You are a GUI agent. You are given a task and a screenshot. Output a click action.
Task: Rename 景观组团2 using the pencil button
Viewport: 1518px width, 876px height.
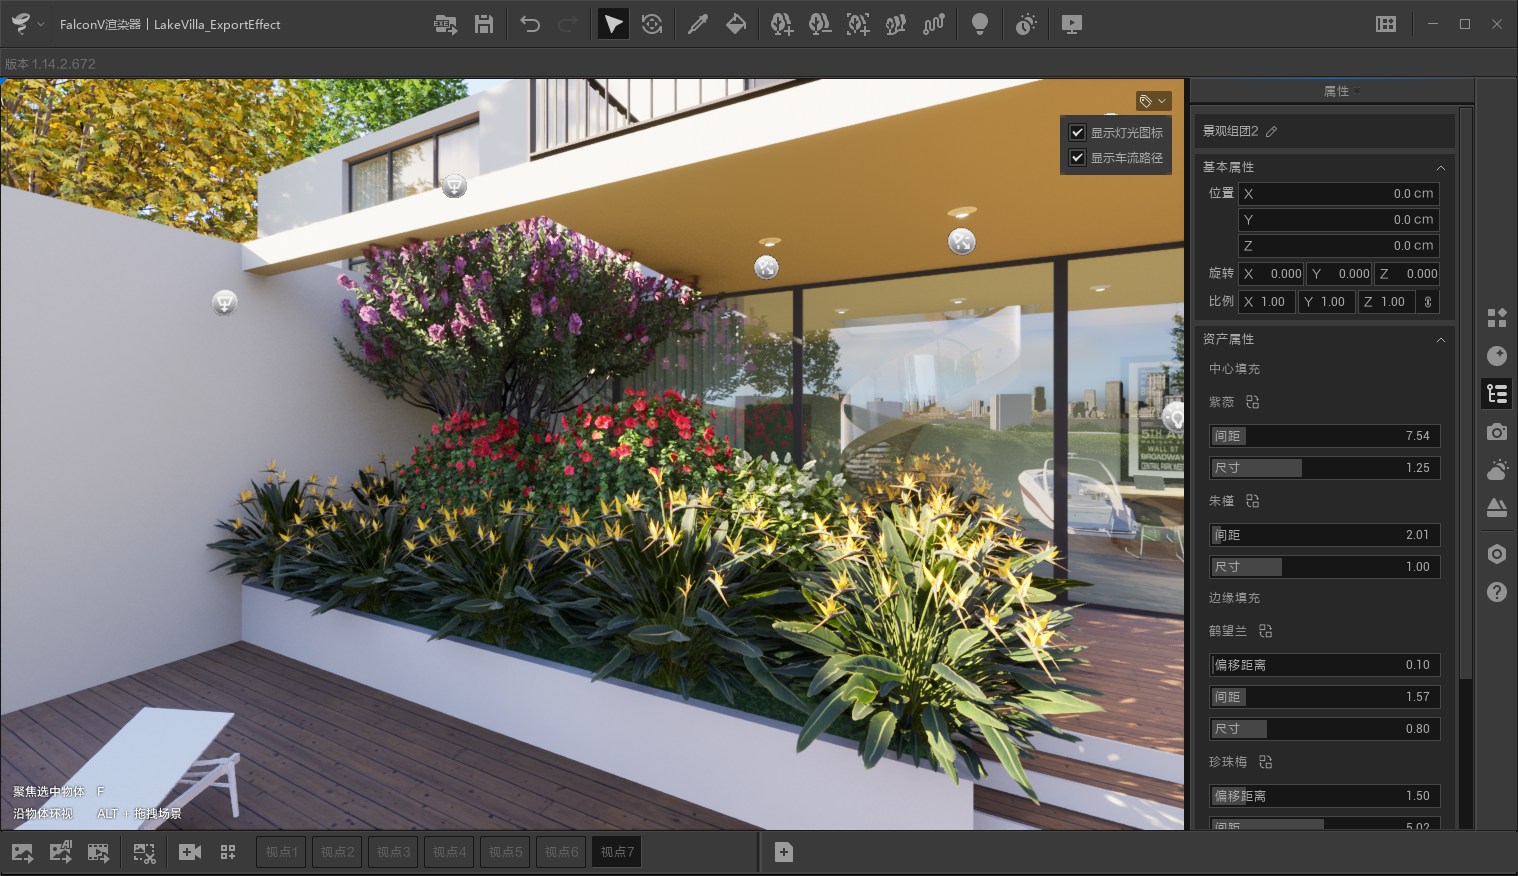pyautogui.click(x=1271, y=130)
